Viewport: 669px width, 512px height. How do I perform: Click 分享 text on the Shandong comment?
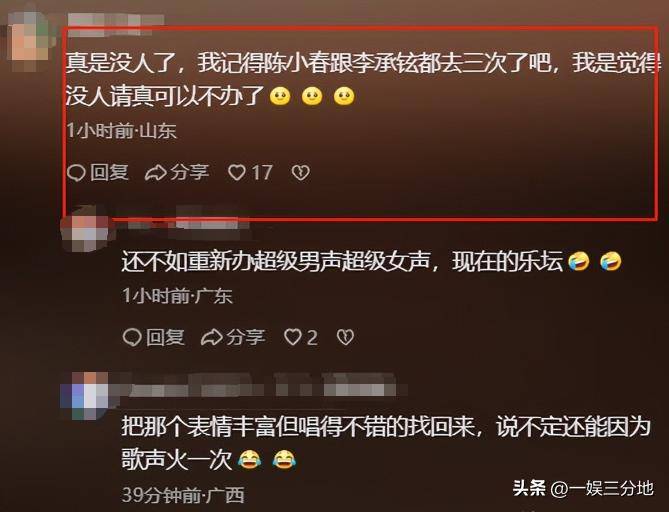(x=190, y=173)
